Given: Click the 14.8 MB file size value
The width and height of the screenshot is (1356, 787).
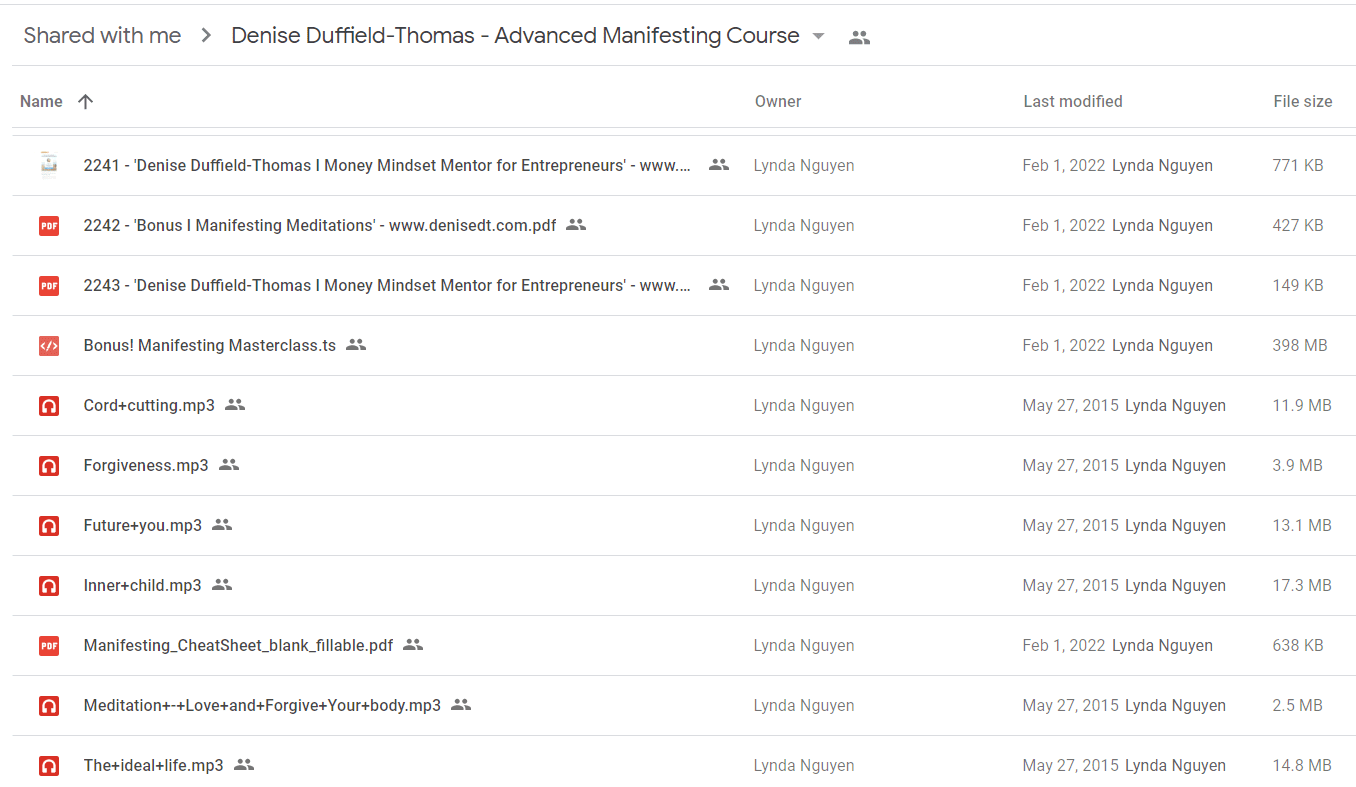Looking at the screenshot, I should click(x=1302, y=765).
